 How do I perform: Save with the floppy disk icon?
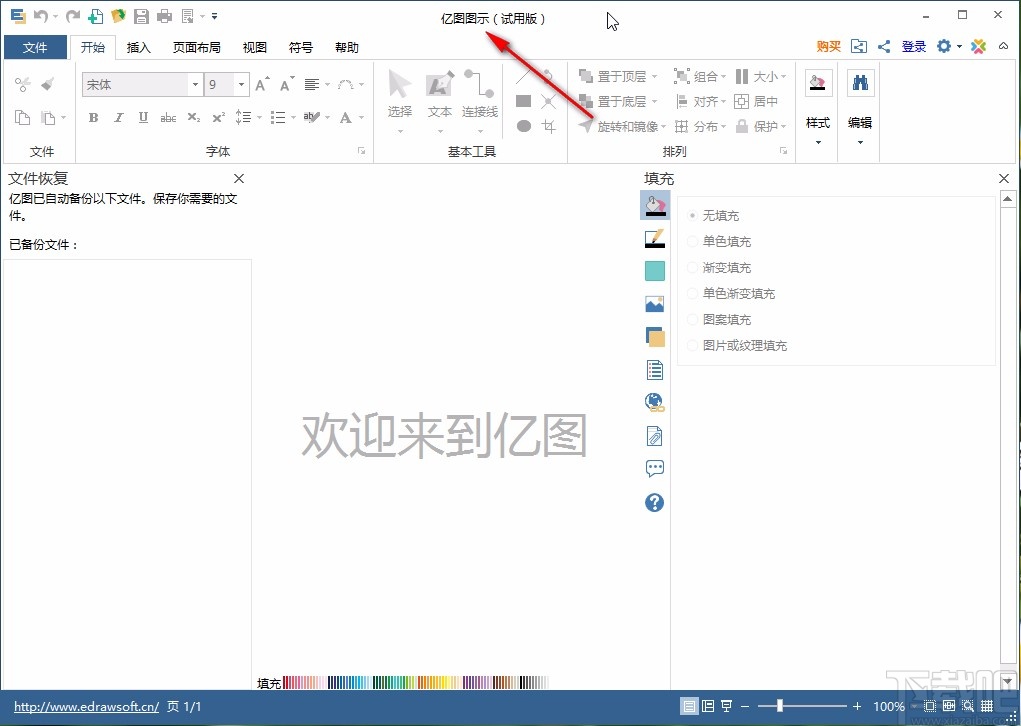141,16
